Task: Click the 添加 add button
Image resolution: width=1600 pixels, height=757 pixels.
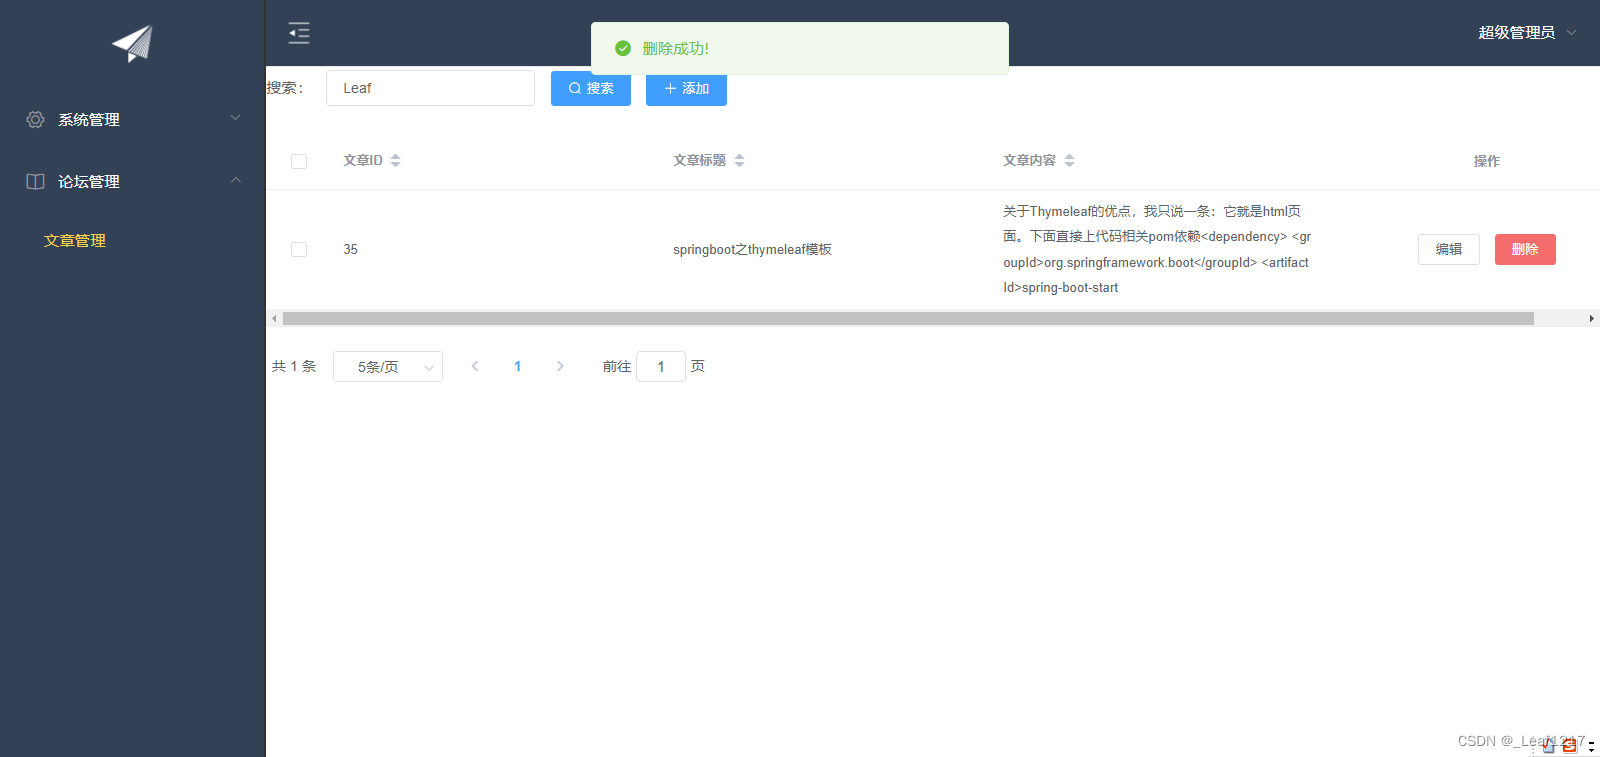Action: tap(686, 88)
